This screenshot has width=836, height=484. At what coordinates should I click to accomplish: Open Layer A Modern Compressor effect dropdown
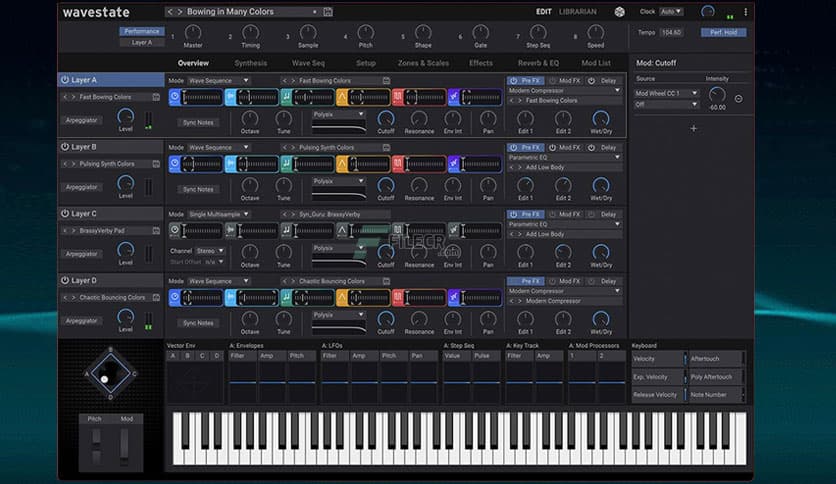pyautogui.click(x=564, y=91)
